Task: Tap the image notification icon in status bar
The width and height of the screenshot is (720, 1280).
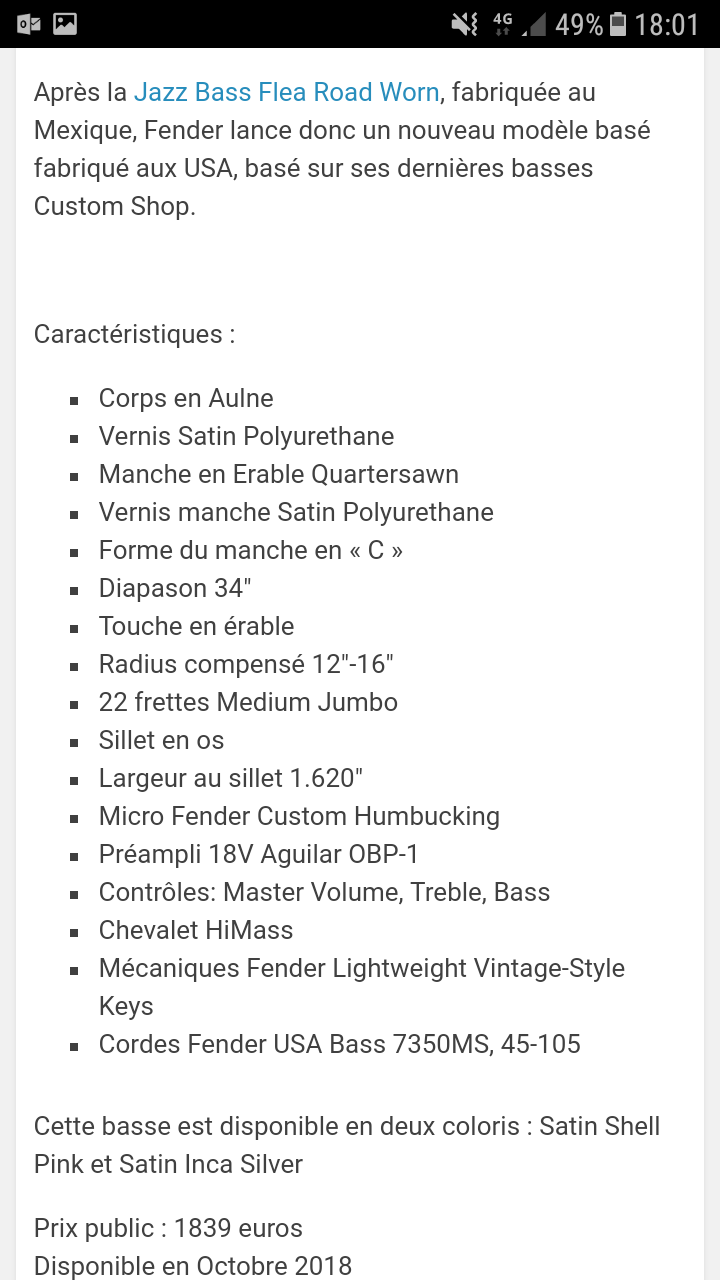Action: pyautogui.click(x=65, y=23)
